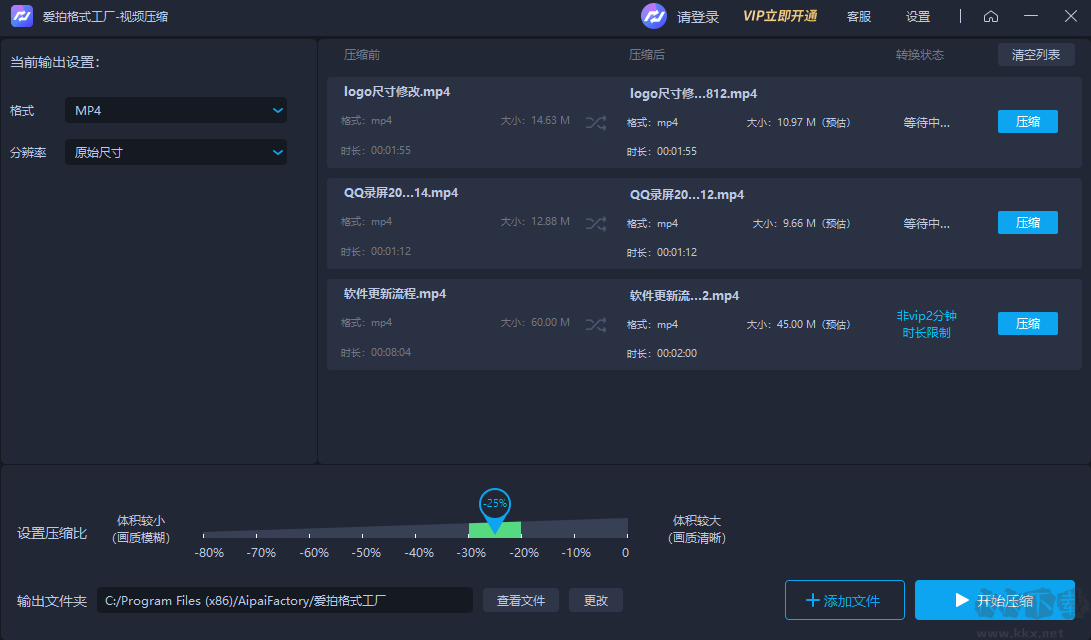The width and height of the screenshot is (1091, 640).
Task: Open the output folder via 查看文件
Action: tap(520, 600)
